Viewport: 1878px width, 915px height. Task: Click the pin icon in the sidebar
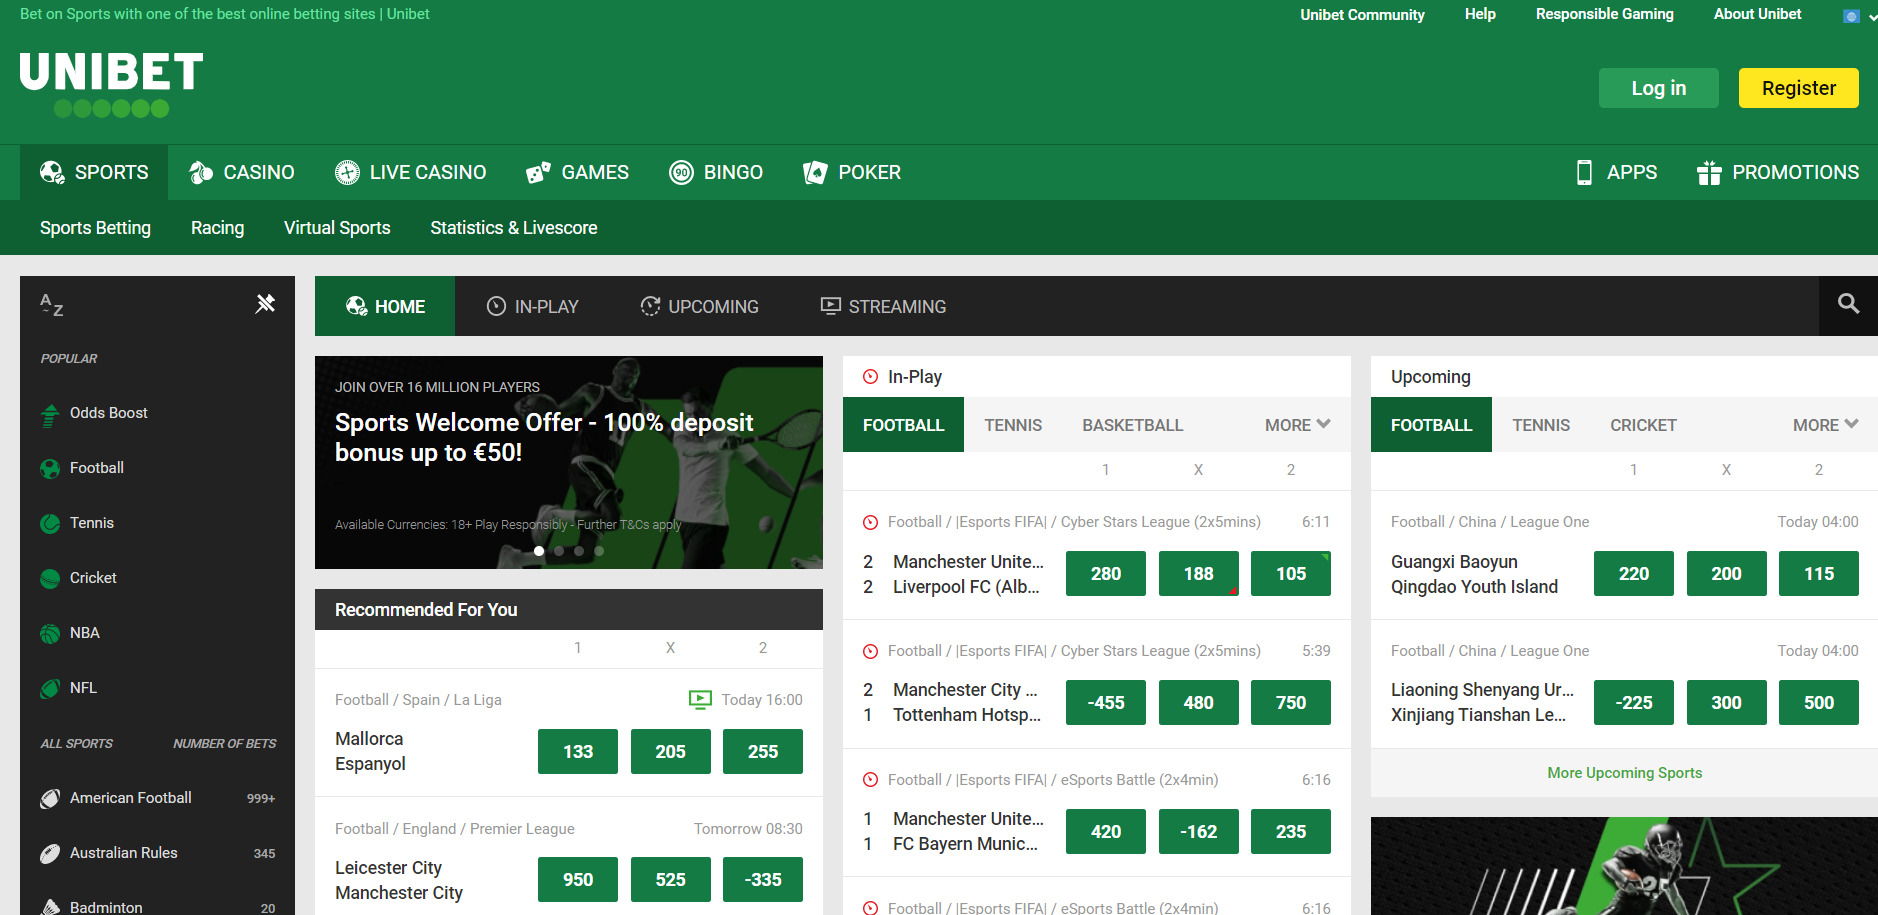(x=265, y=303)
